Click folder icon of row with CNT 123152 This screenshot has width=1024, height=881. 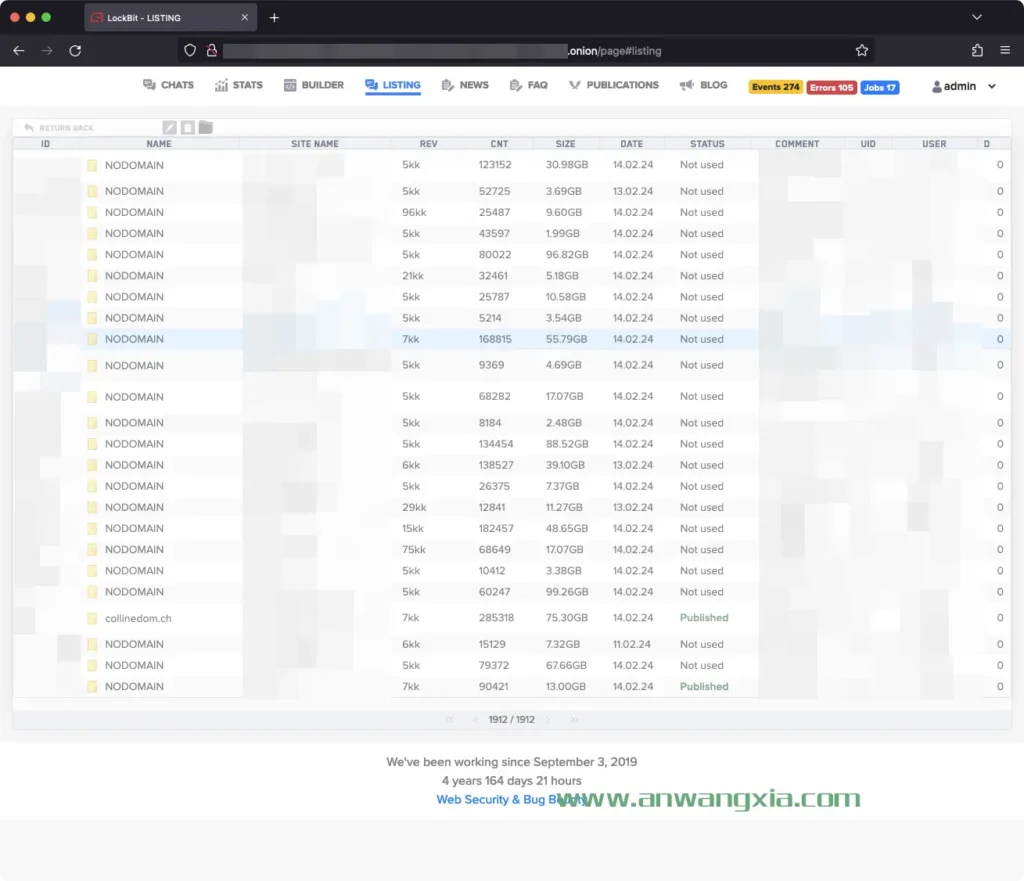coord(92,165)
